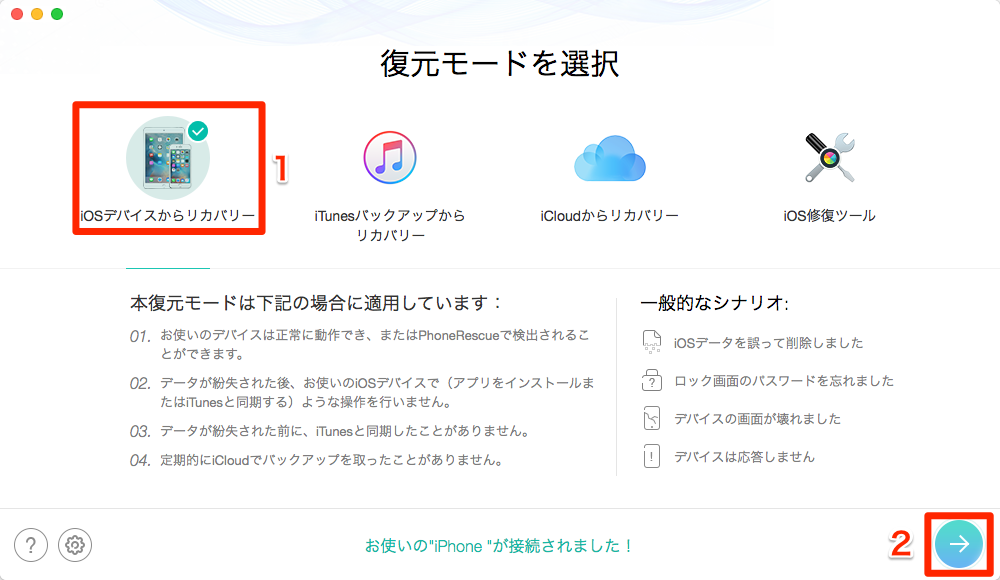Viewport: 1000px width, 580px height.
Task: Proceed with the blue arrow button
Action: 959,544
